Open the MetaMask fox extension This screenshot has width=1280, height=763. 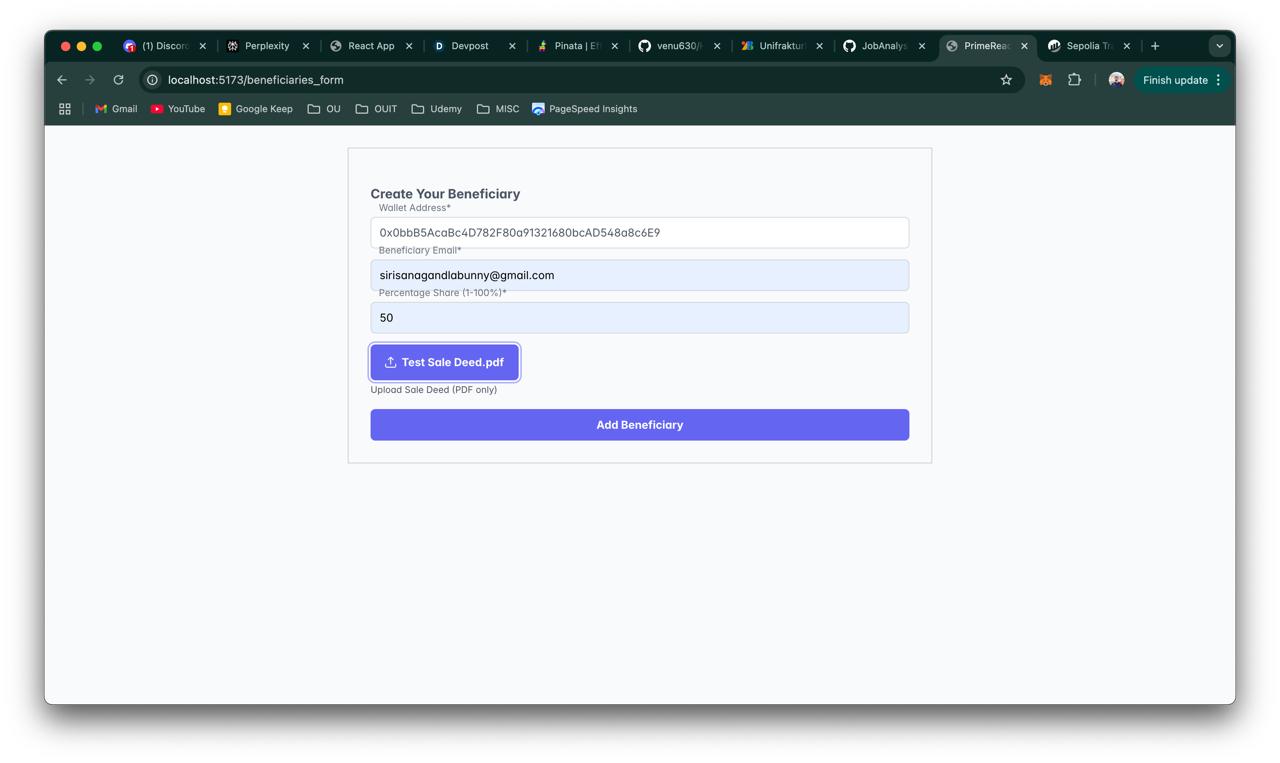coord(1045,80)
